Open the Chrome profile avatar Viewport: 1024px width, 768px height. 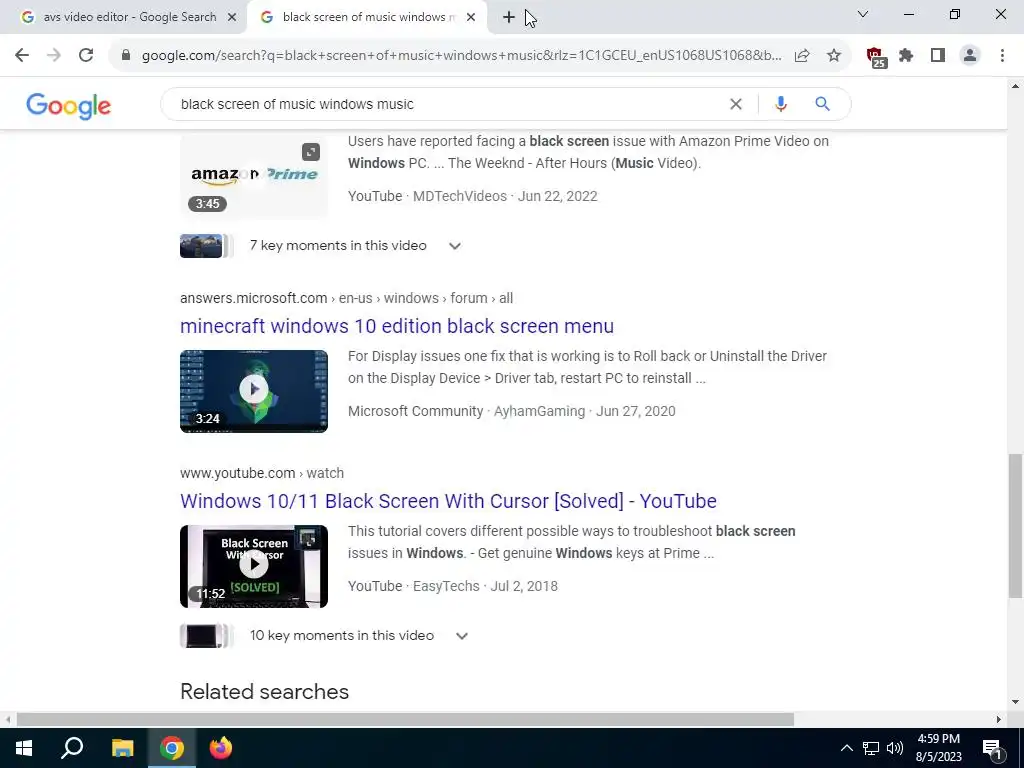click(970, 56)
